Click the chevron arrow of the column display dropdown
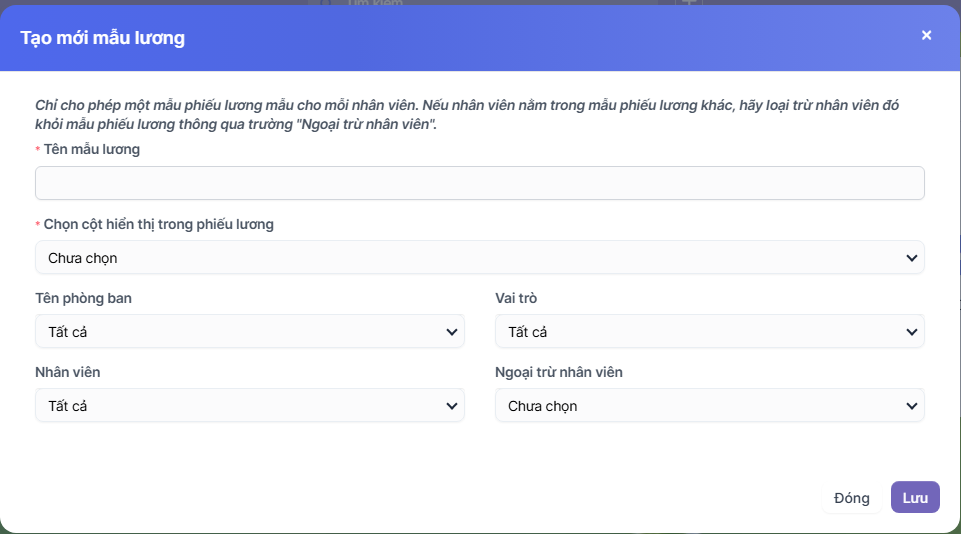This screenshot has width=961, height=534. (911, 258)
